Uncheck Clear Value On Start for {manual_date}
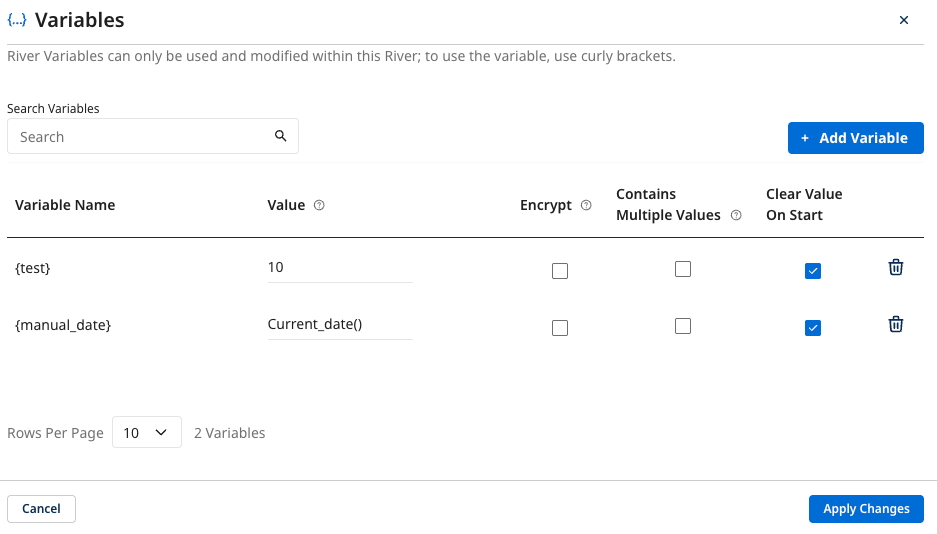 coord(813,328)
